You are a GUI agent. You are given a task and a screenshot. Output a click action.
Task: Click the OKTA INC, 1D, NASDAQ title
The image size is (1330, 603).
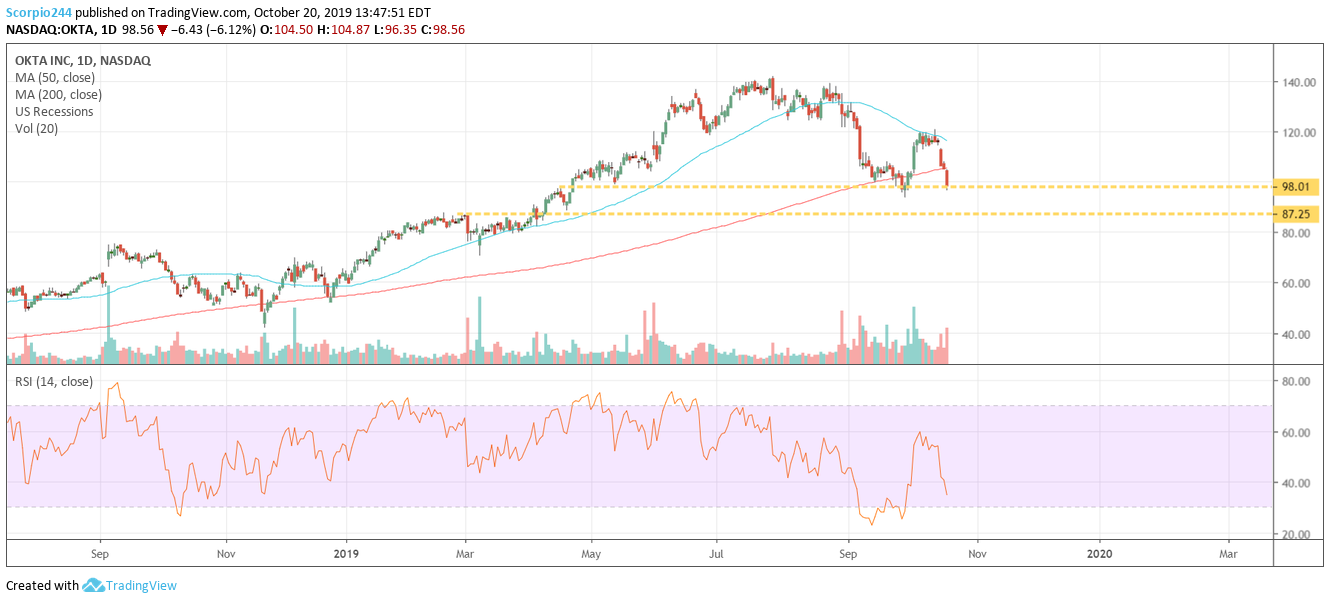coord(83,61)
